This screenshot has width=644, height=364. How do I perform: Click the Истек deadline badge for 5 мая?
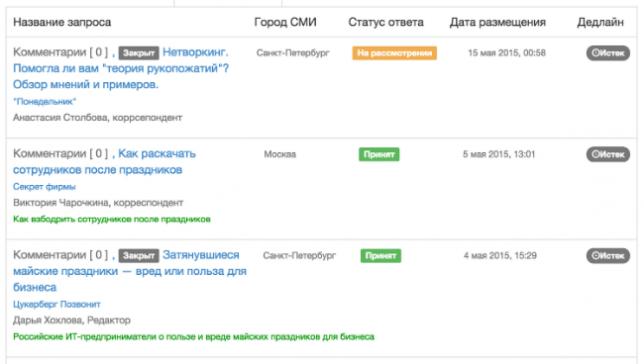(x=608, y=154)
